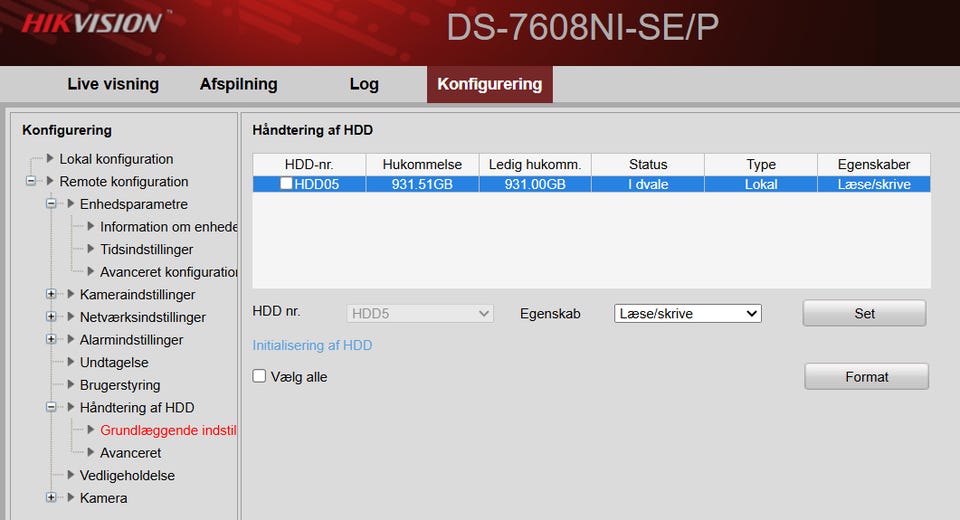Open the Live visning tab
This screenshot has height=520, width=960.
coord(113,84)
